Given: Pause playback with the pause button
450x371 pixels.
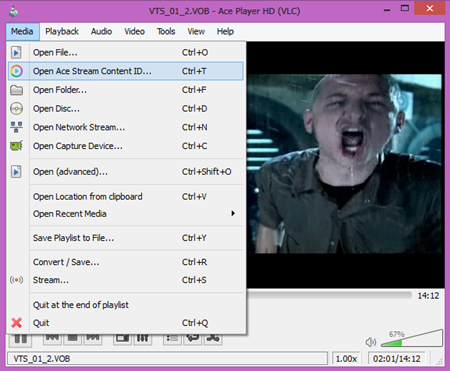Looking at the screenshot, I should [21, 339].
